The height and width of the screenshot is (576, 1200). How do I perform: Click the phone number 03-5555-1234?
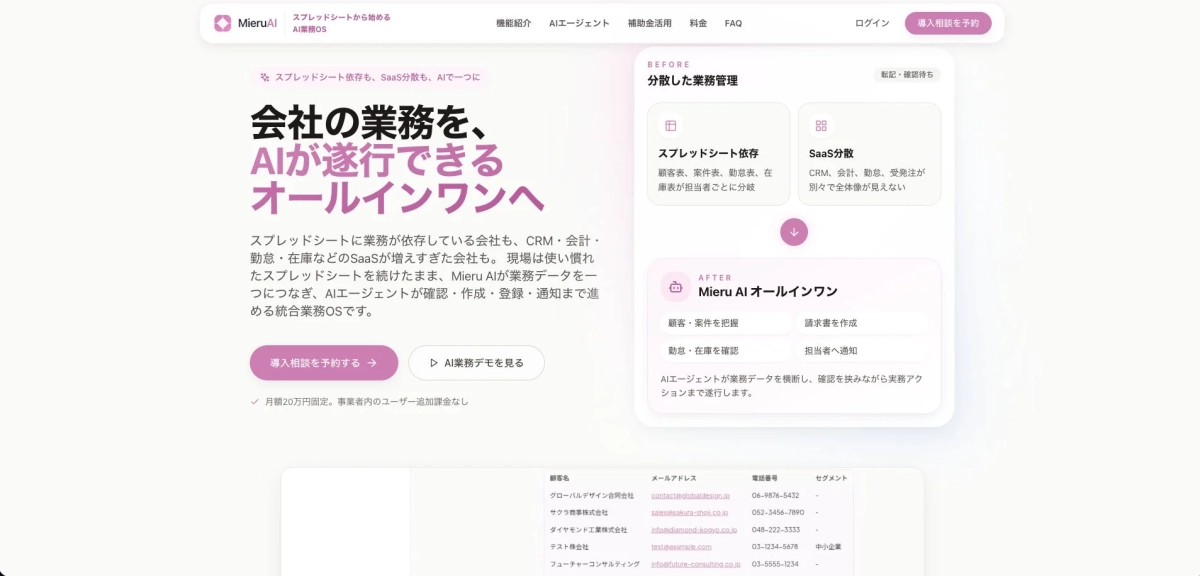[x=775, y=564]
